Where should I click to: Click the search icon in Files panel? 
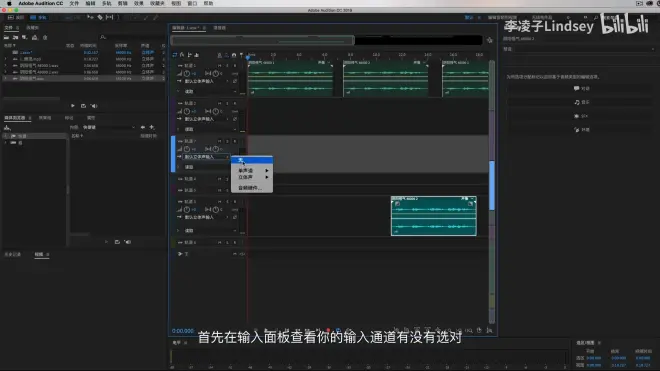(103, 37)
